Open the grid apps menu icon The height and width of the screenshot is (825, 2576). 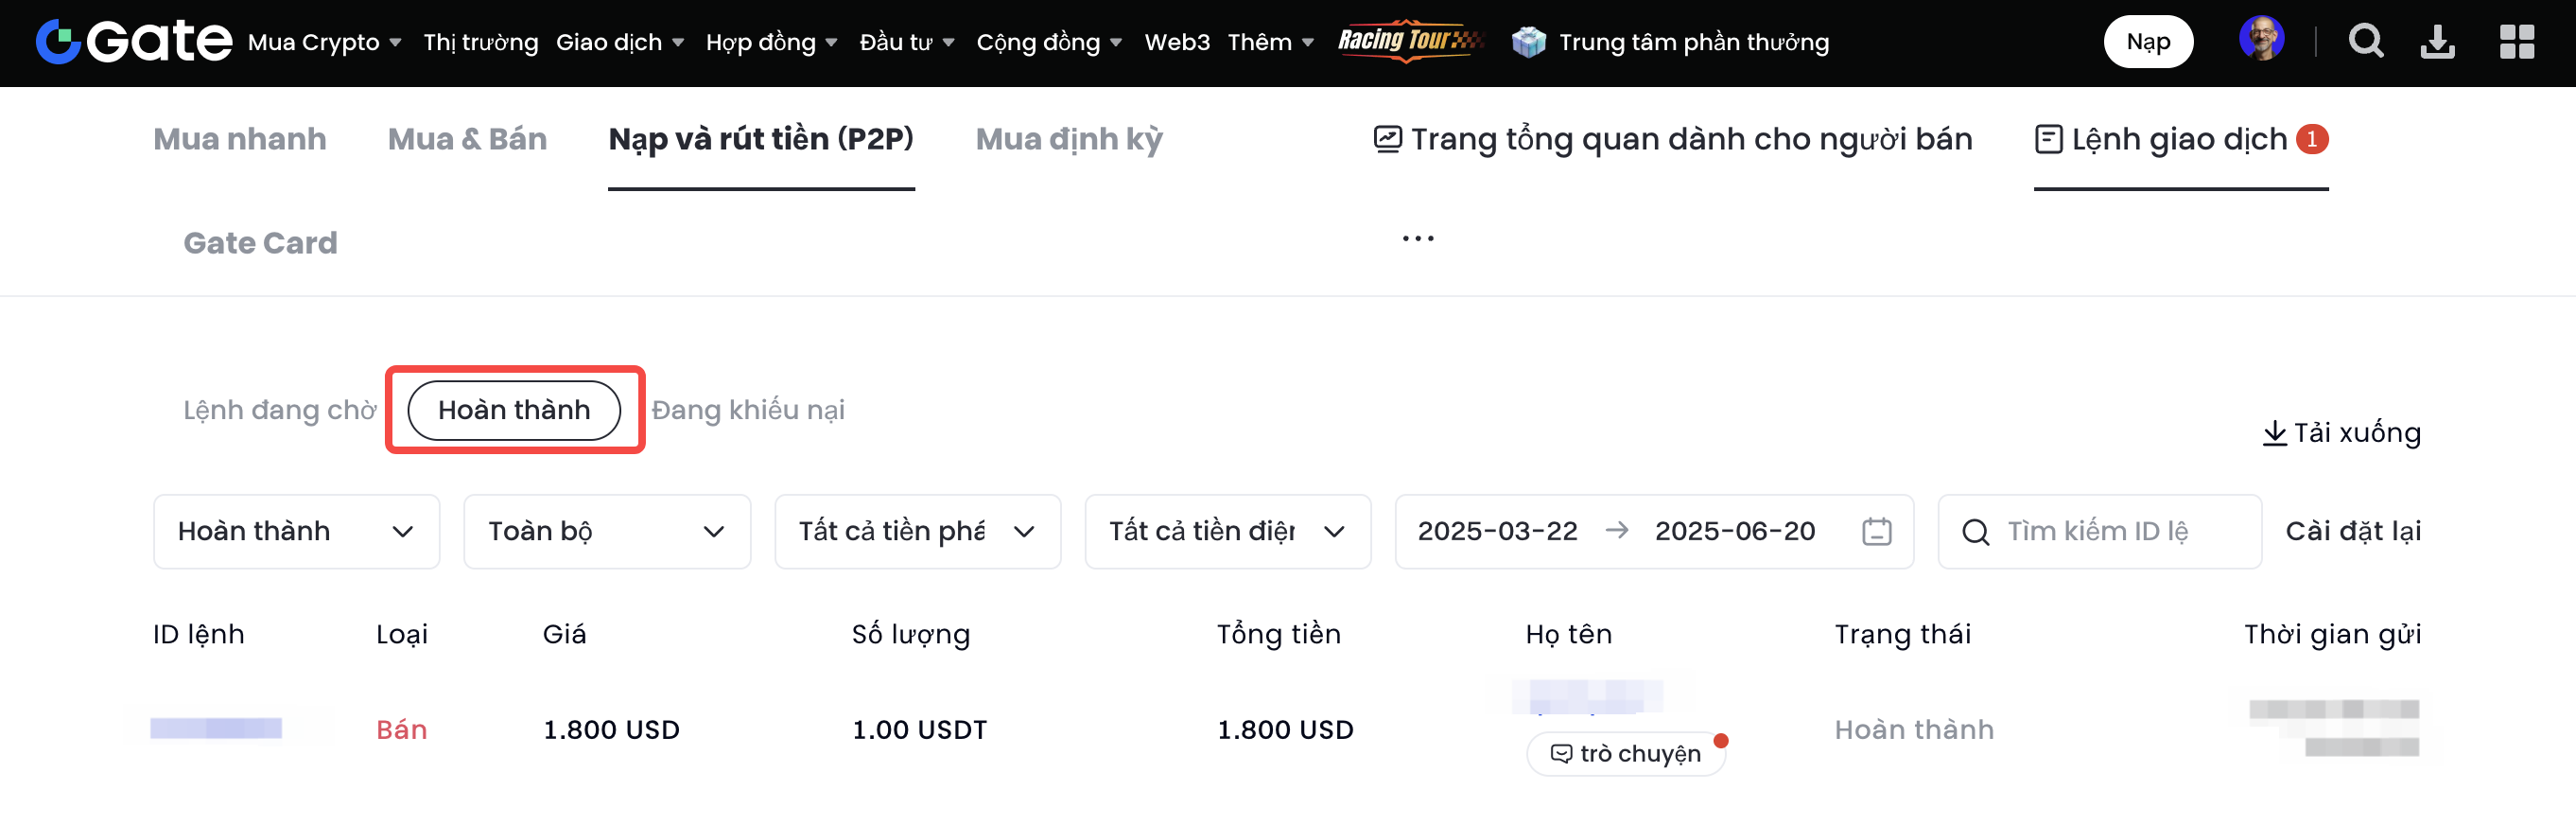tap(2516, 42)
